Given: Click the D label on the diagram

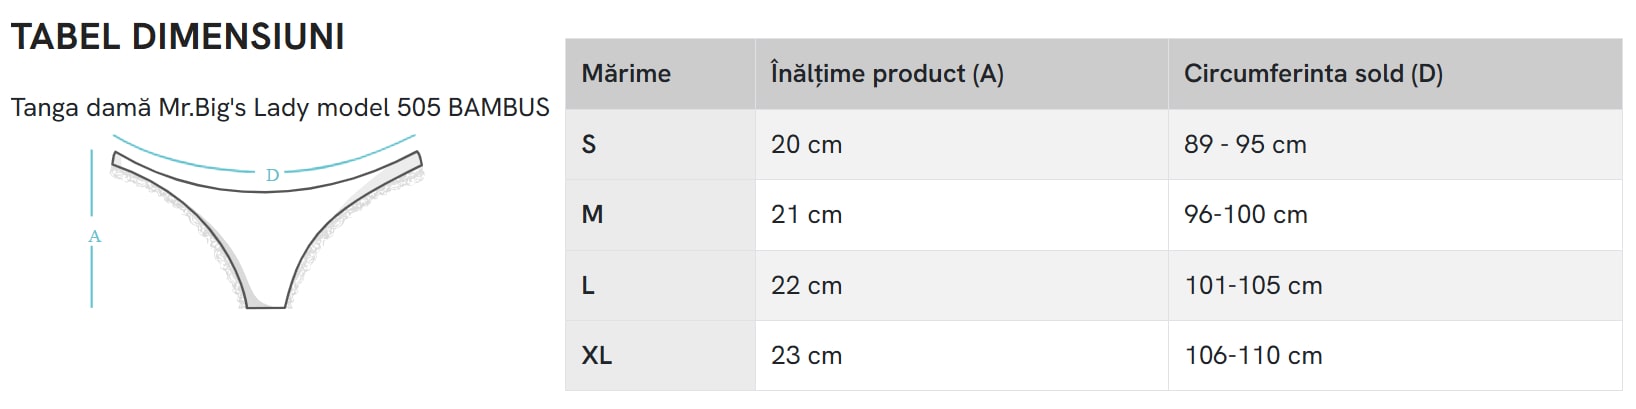Looking at the screenshot, I should tap(272, 175).
